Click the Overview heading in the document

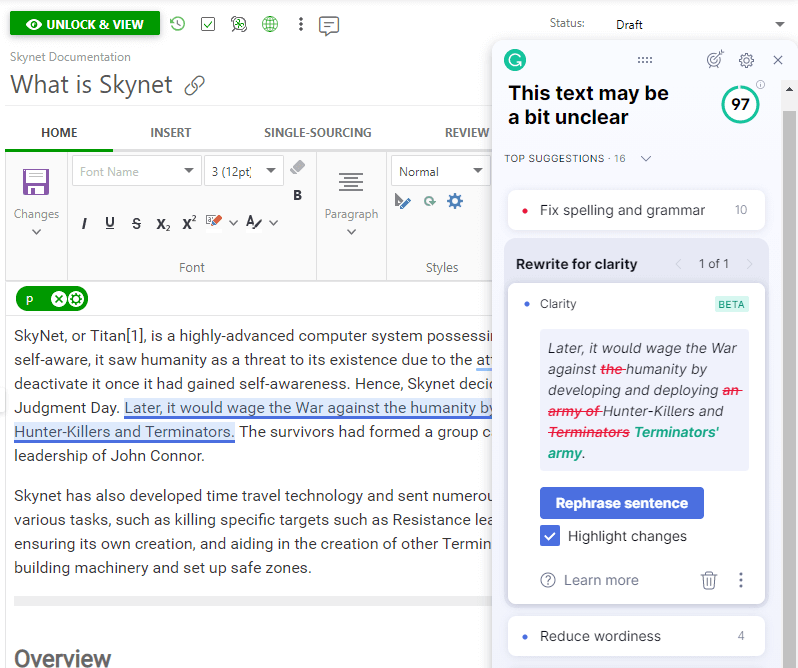click(x=62, y=658)
